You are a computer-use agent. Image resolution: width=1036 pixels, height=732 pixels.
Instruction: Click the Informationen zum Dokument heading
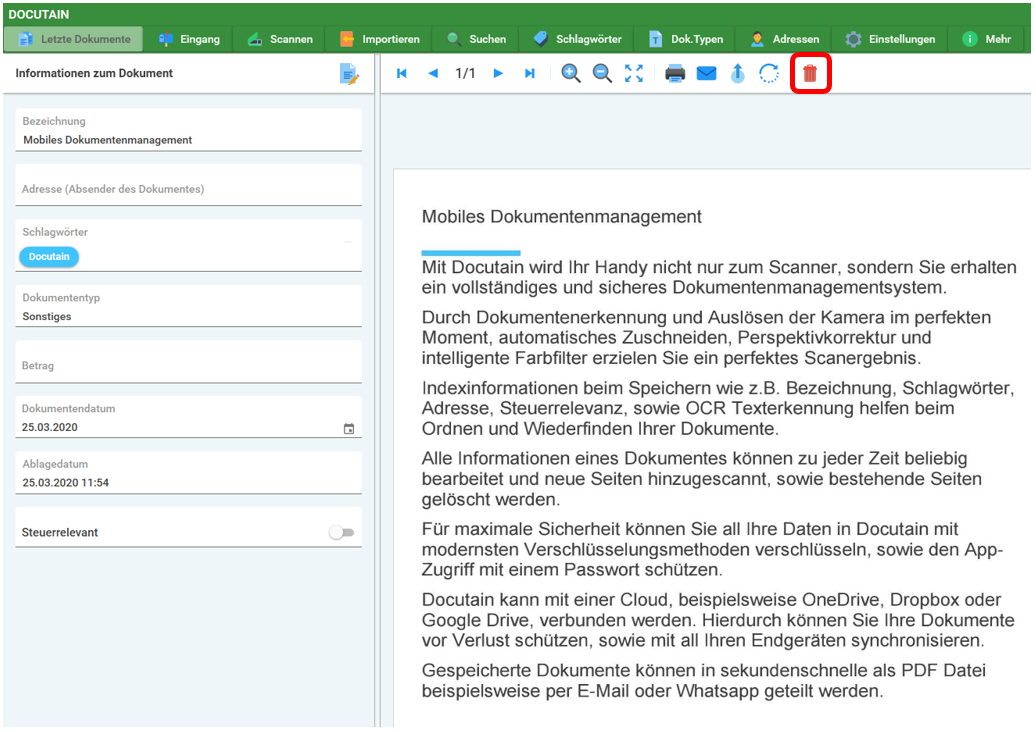94,73
